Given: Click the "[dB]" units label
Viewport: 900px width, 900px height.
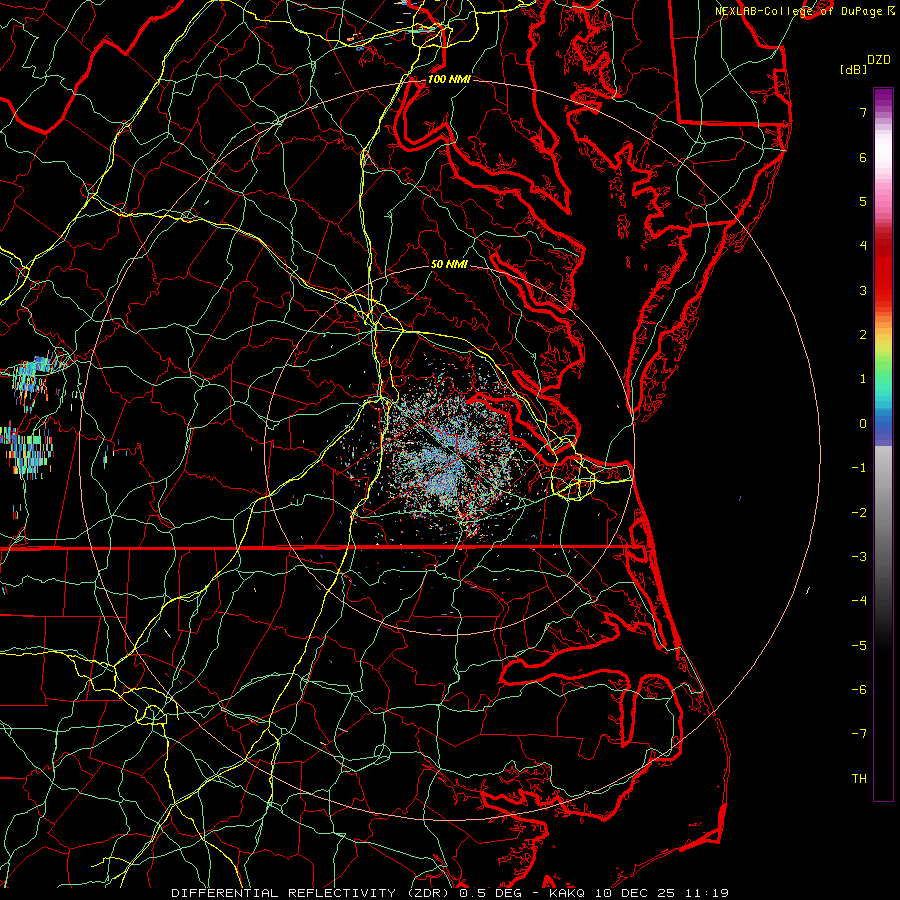Looking at the screenshot, I should pos(853,69).
